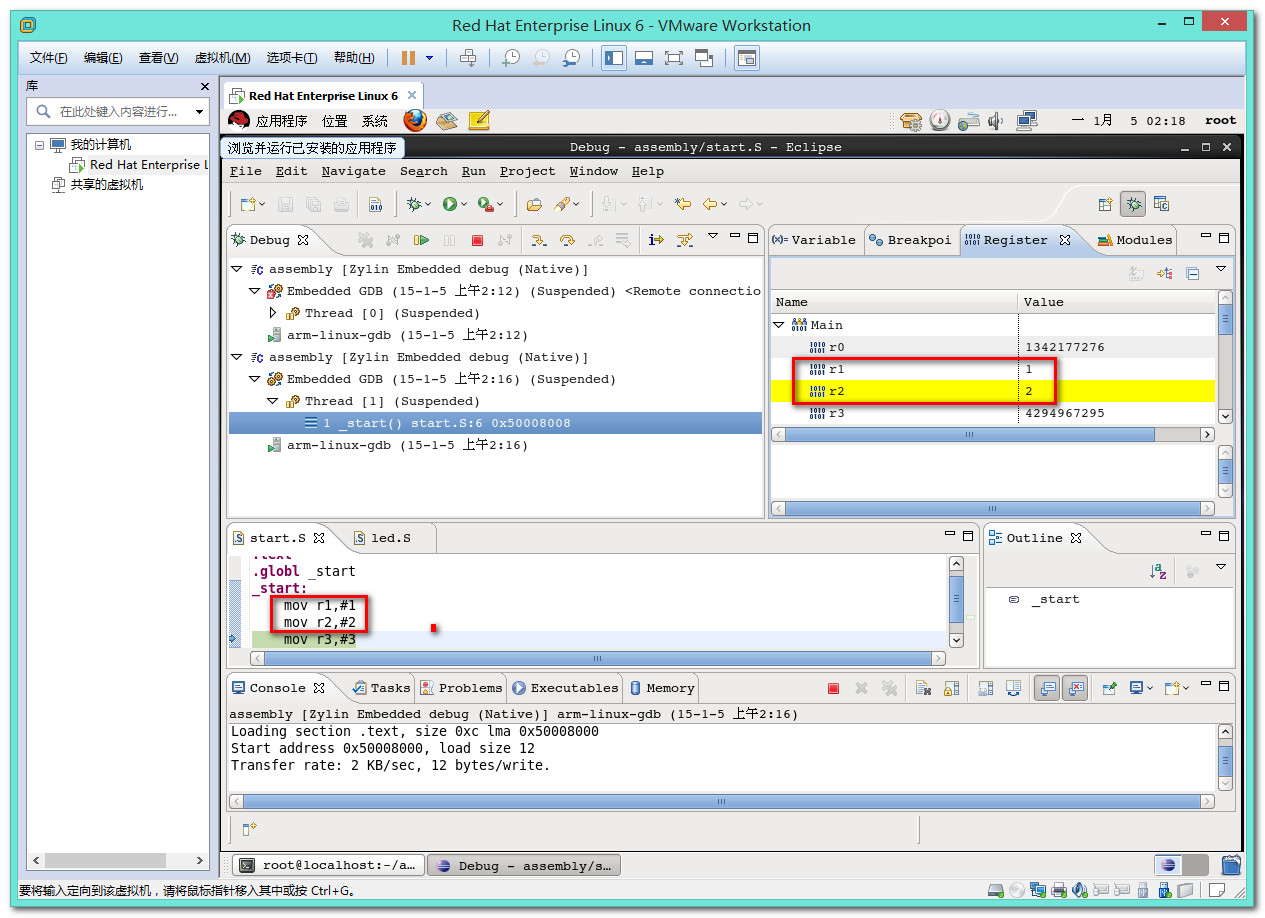Click the Last Edit Location arrow
The width and height of the screenshot is (1265, 918).
tap(683, 204)
